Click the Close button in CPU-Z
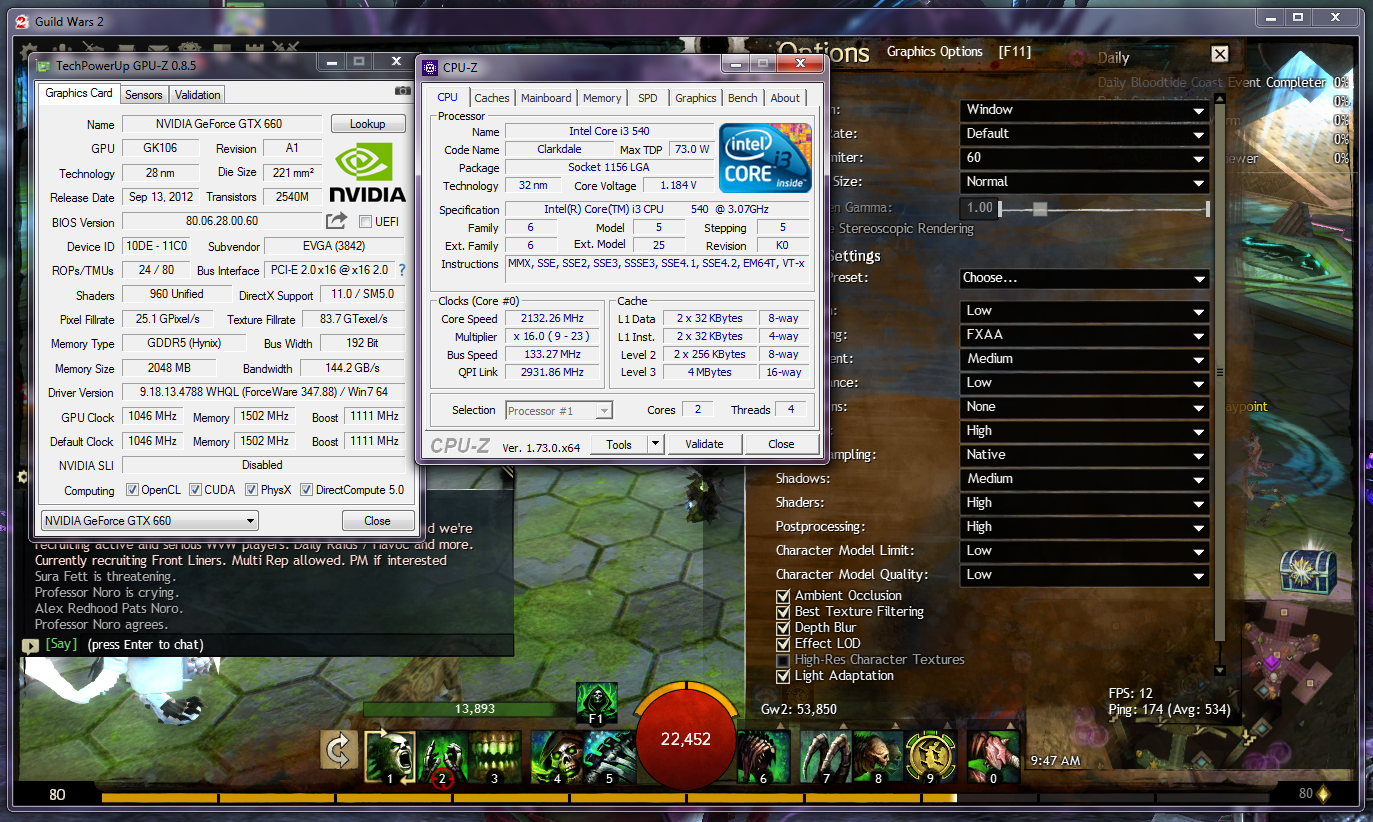Image resolution: width=1373 pixels, height=822 pixels. pos(781,444)
